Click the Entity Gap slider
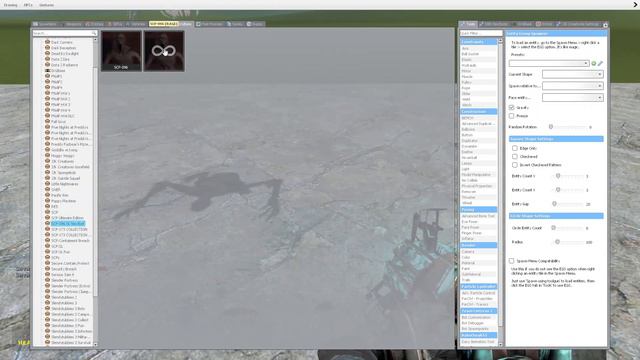The image size is (640, 360). pyautogui.click(x=568, y=204)
